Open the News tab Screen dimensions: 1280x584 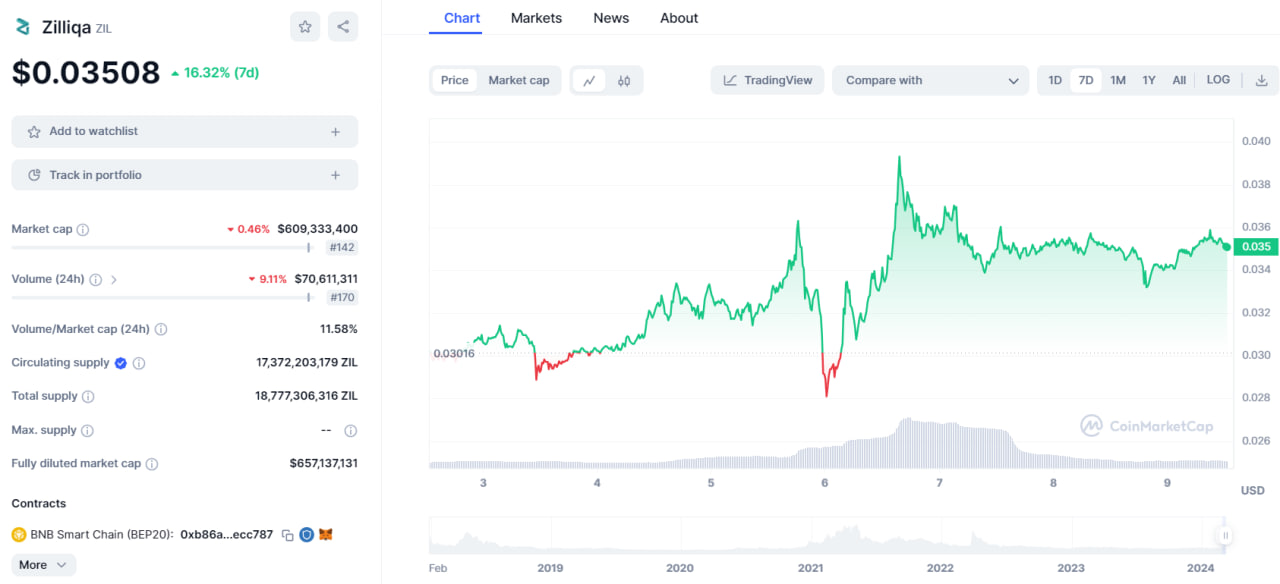611,18
